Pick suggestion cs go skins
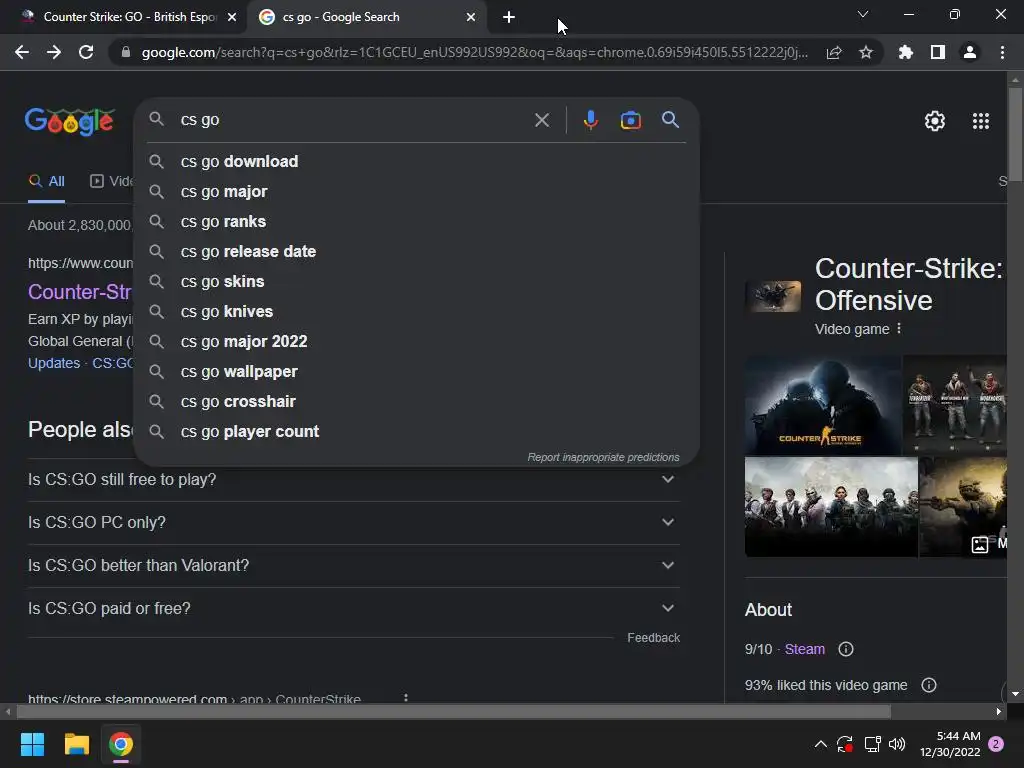Image resolution: width=1024 pixels, height=768 pixels. click(417, 281)
